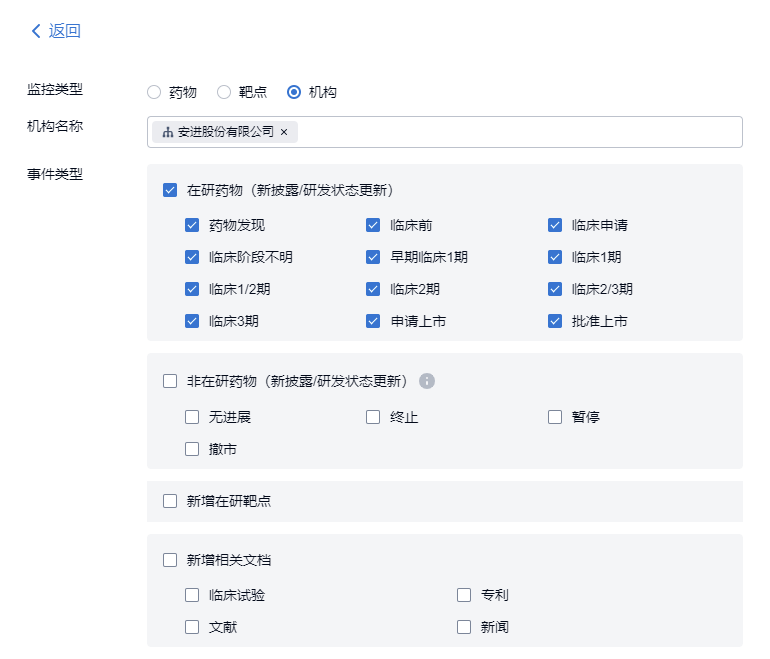This screenshot has height=659, width=770.
Task: Select the 药物 radio button
Action: (154, 92)
